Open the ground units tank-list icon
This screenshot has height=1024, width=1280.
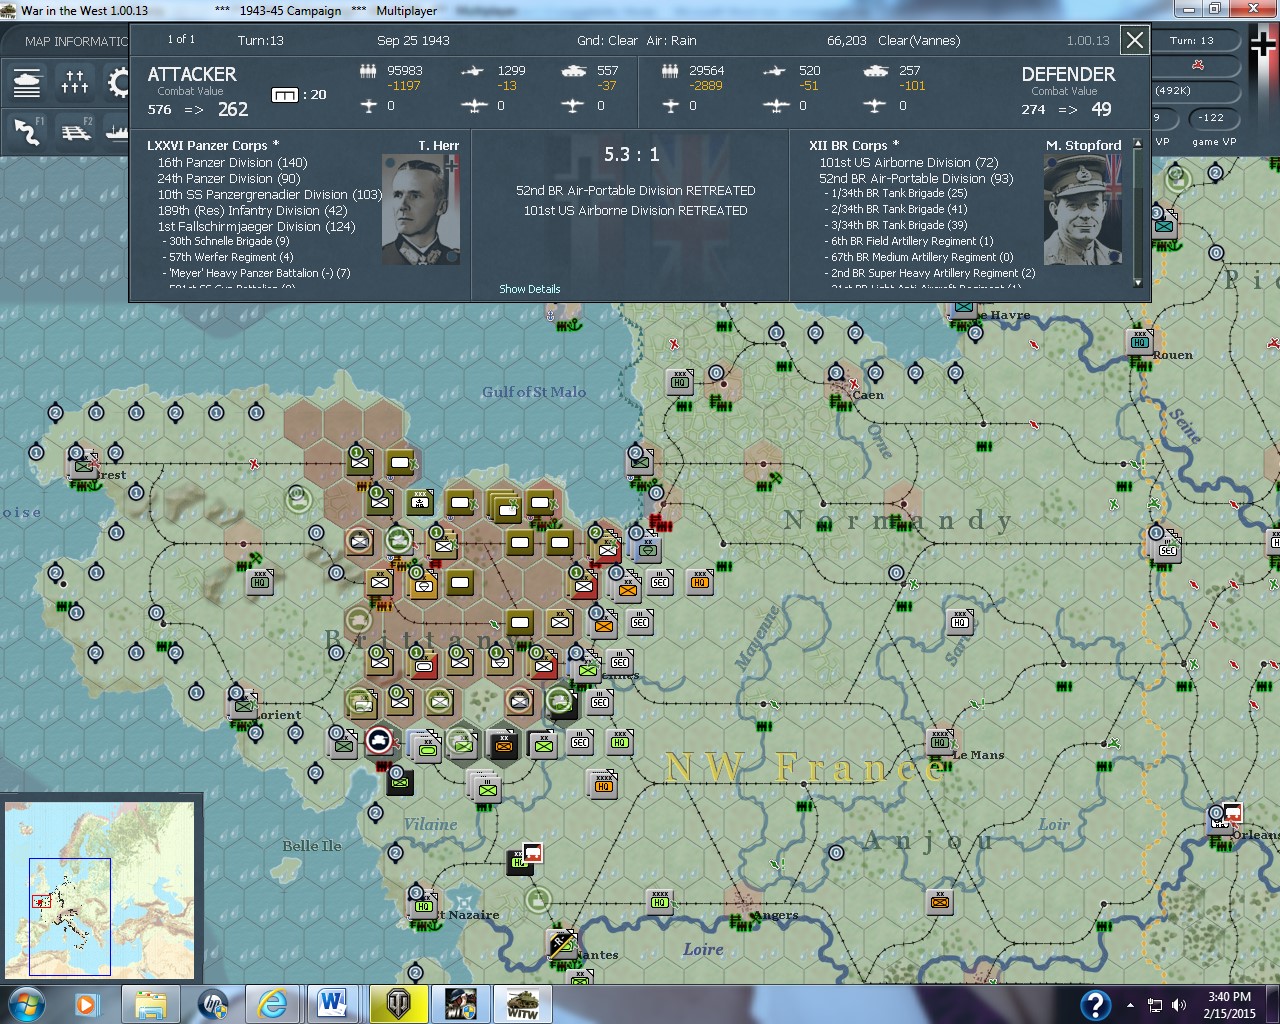point(27,82)
